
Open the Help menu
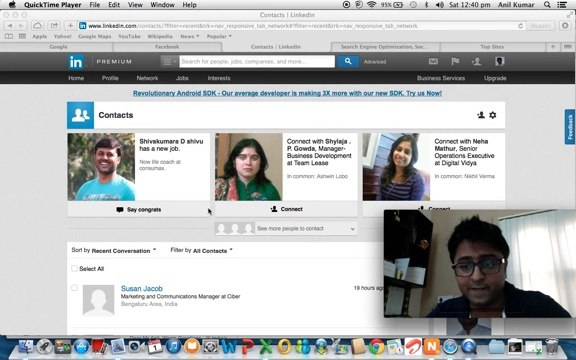(190, 5)
